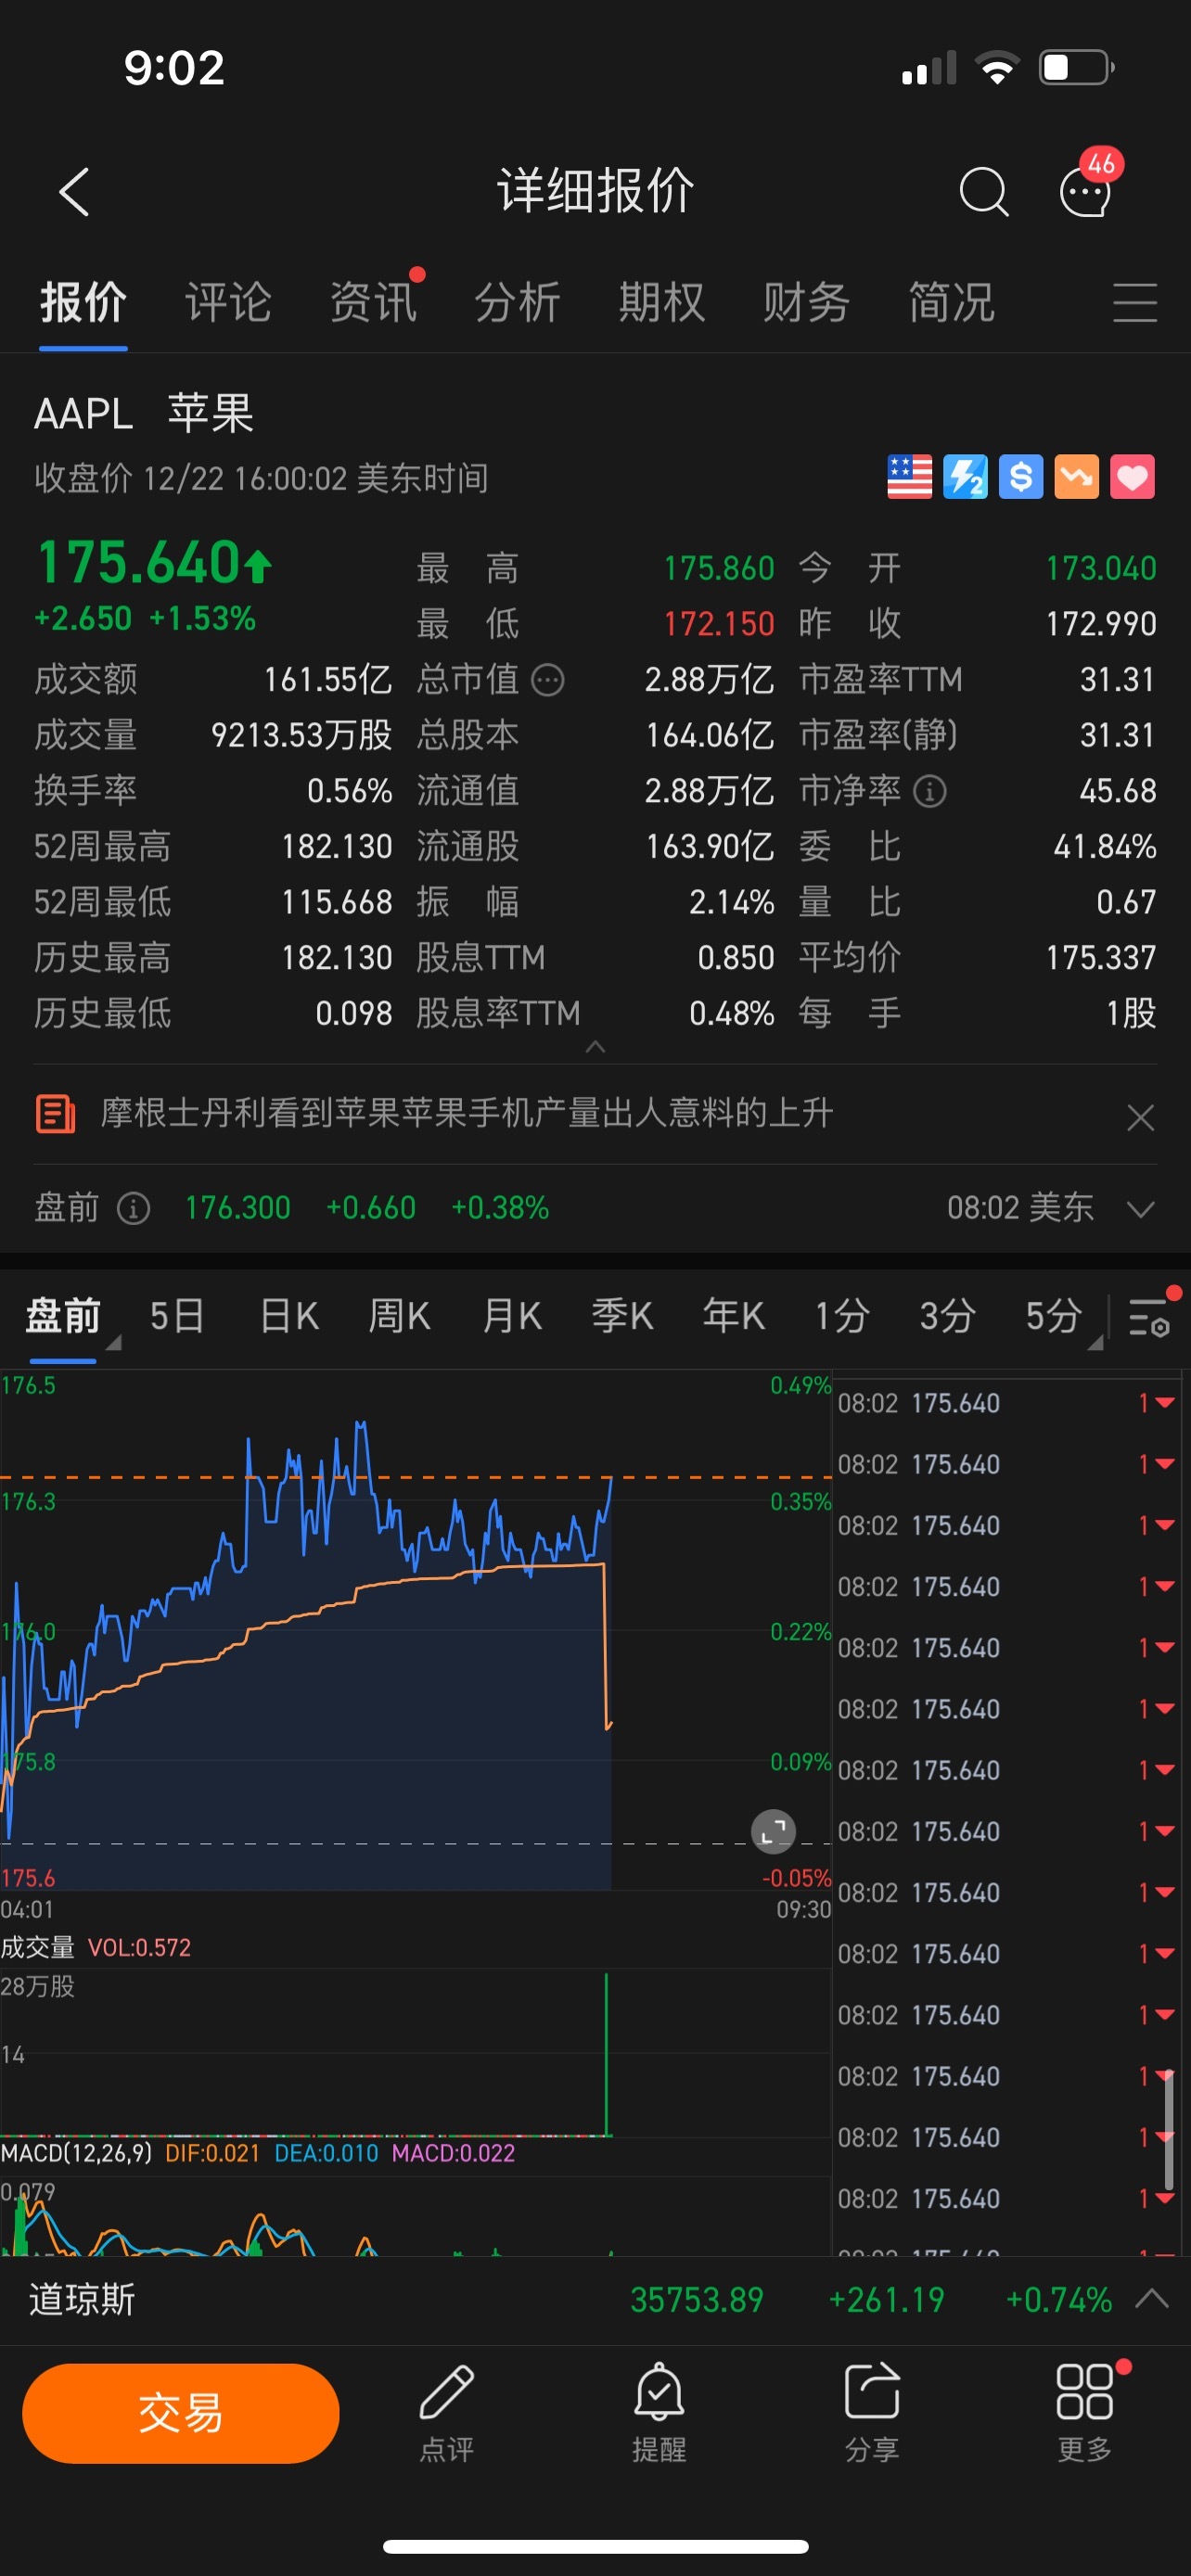The image size is (1191, 2576).
Task: Select the 季K chart tab
Action: click(622, 1316)
